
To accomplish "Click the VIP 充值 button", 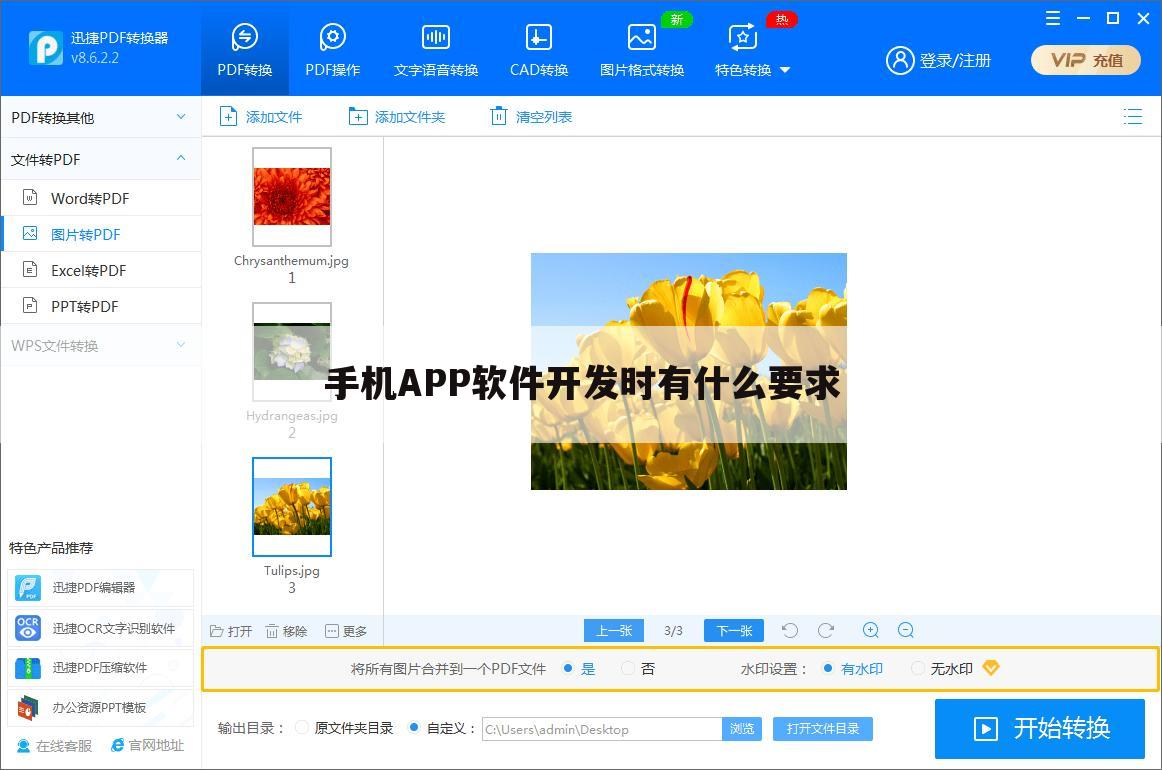I will (1086, 60).
